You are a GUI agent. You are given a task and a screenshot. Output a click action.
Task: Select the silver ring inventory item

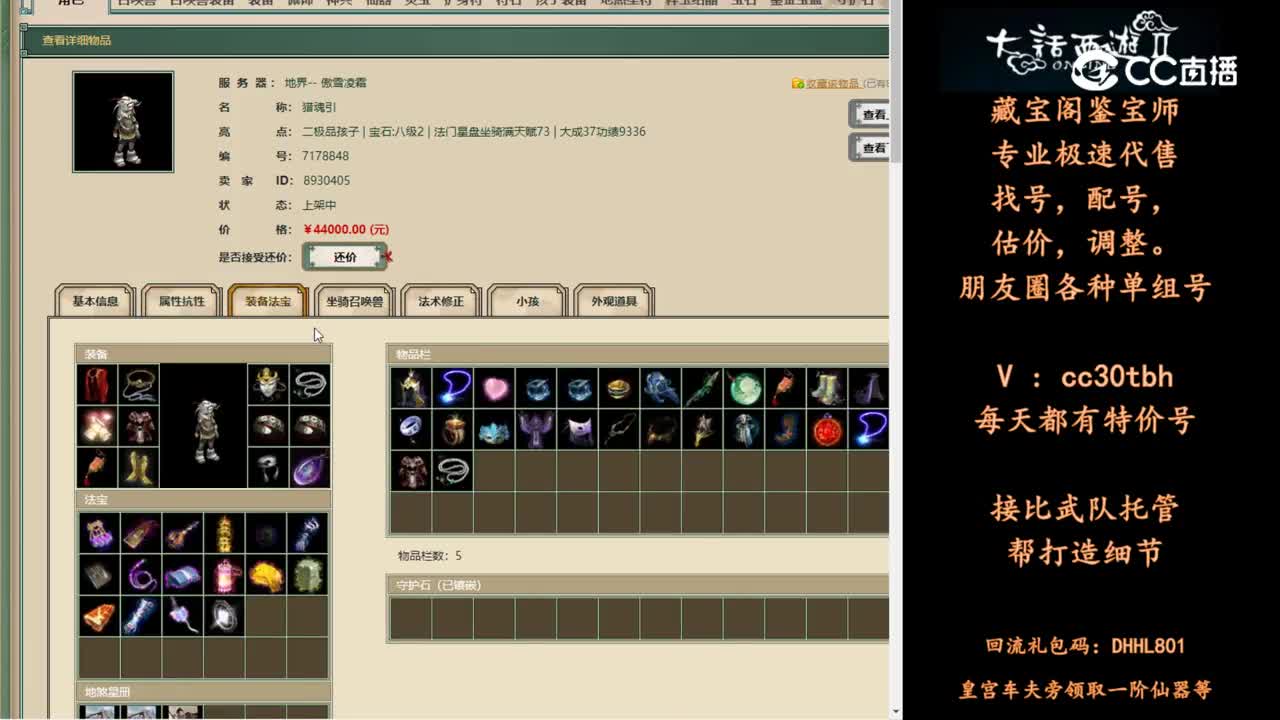point(411,429)
